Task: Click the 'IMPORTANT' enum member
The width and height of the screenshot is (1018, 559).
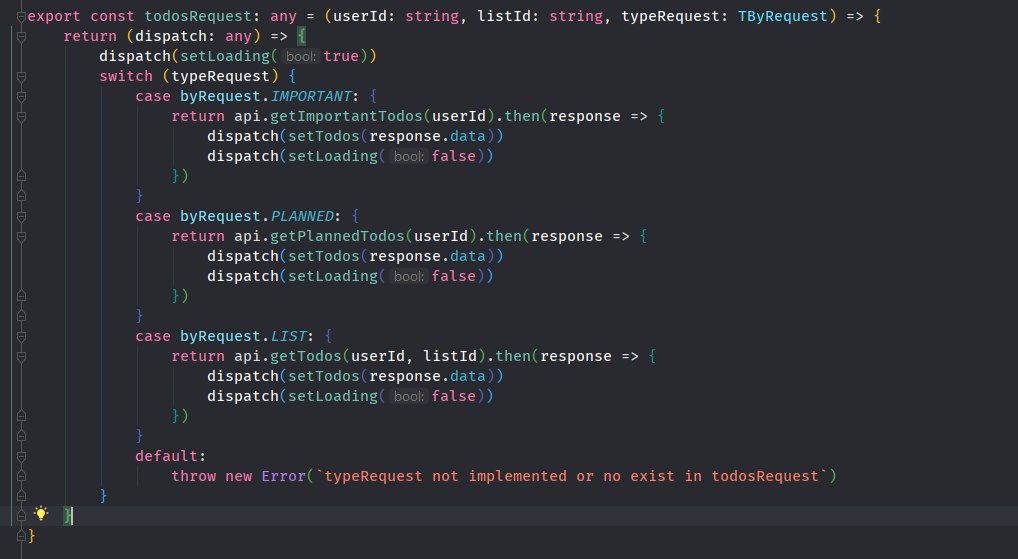Action: 311,97
